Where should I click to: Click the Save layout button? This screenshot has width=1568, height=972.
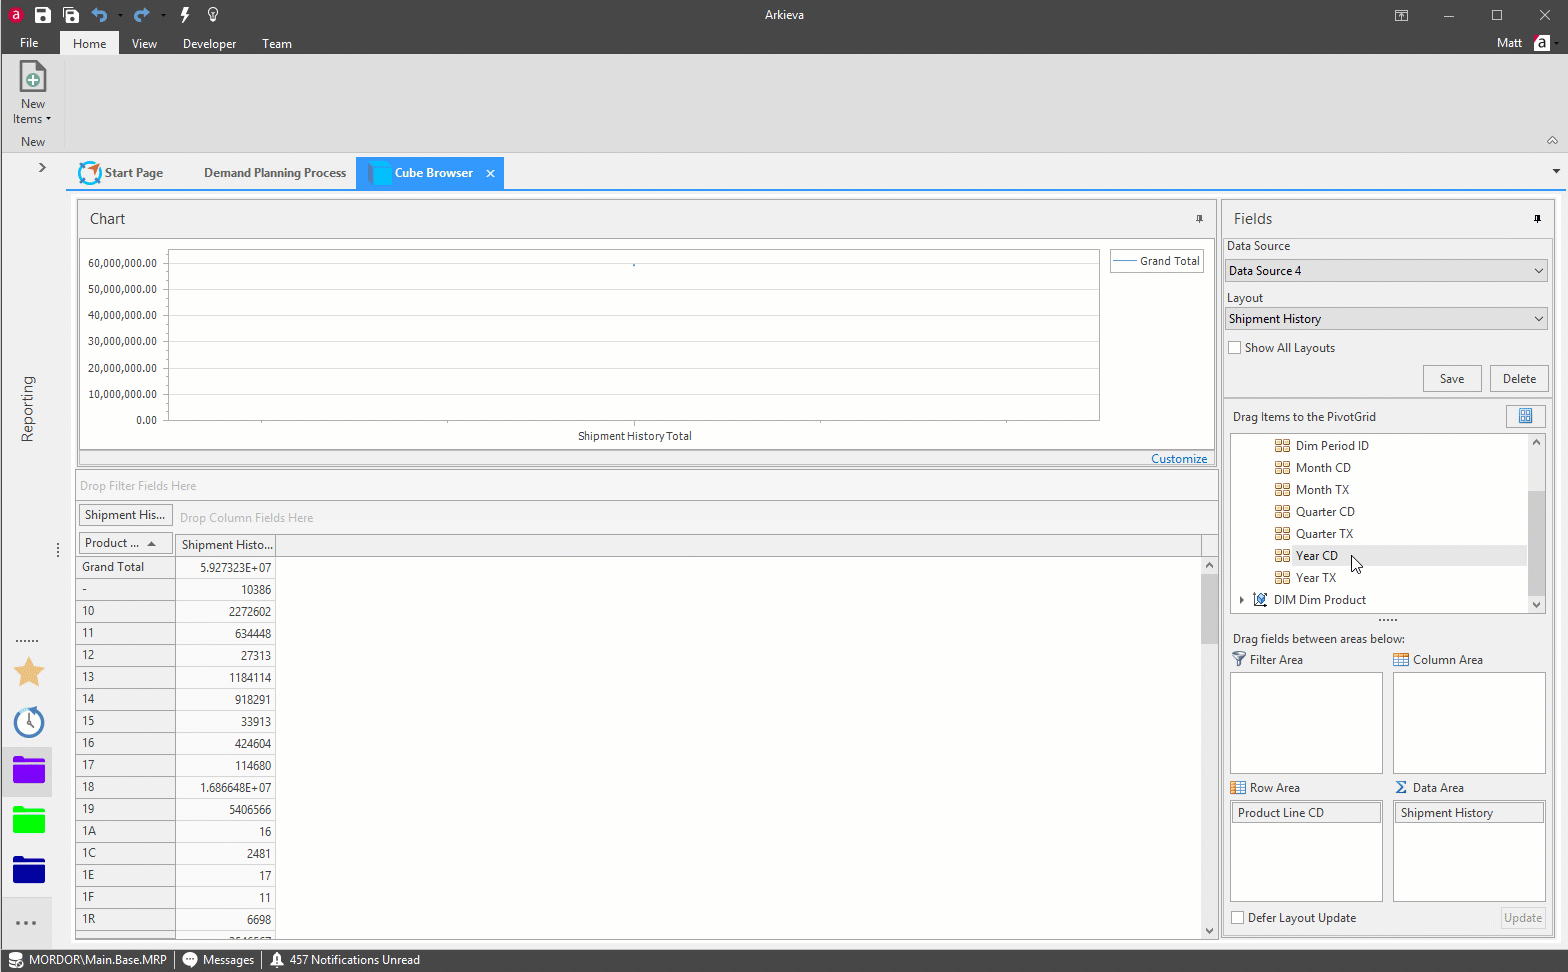(1452, 379)
